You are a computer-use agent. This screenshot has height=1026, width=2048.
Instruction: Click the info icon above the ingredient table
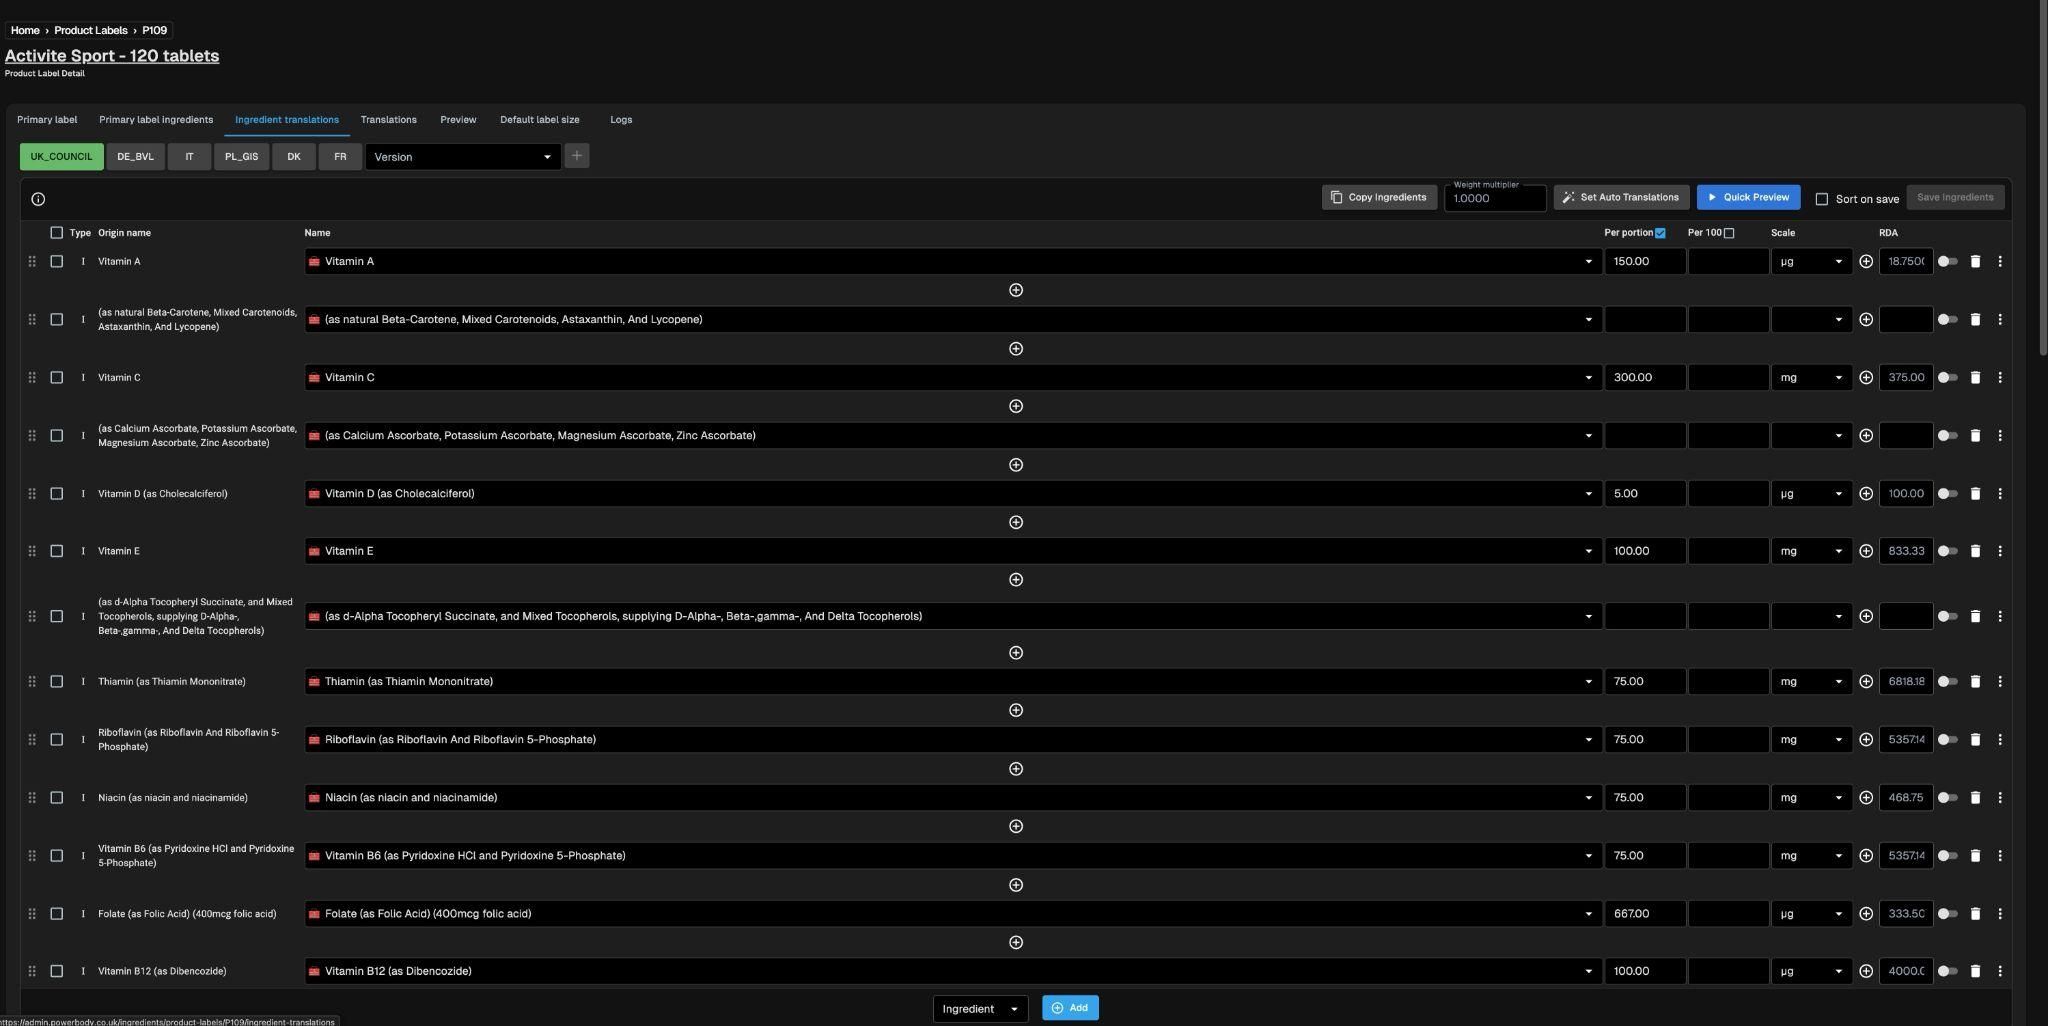(38, 199)
